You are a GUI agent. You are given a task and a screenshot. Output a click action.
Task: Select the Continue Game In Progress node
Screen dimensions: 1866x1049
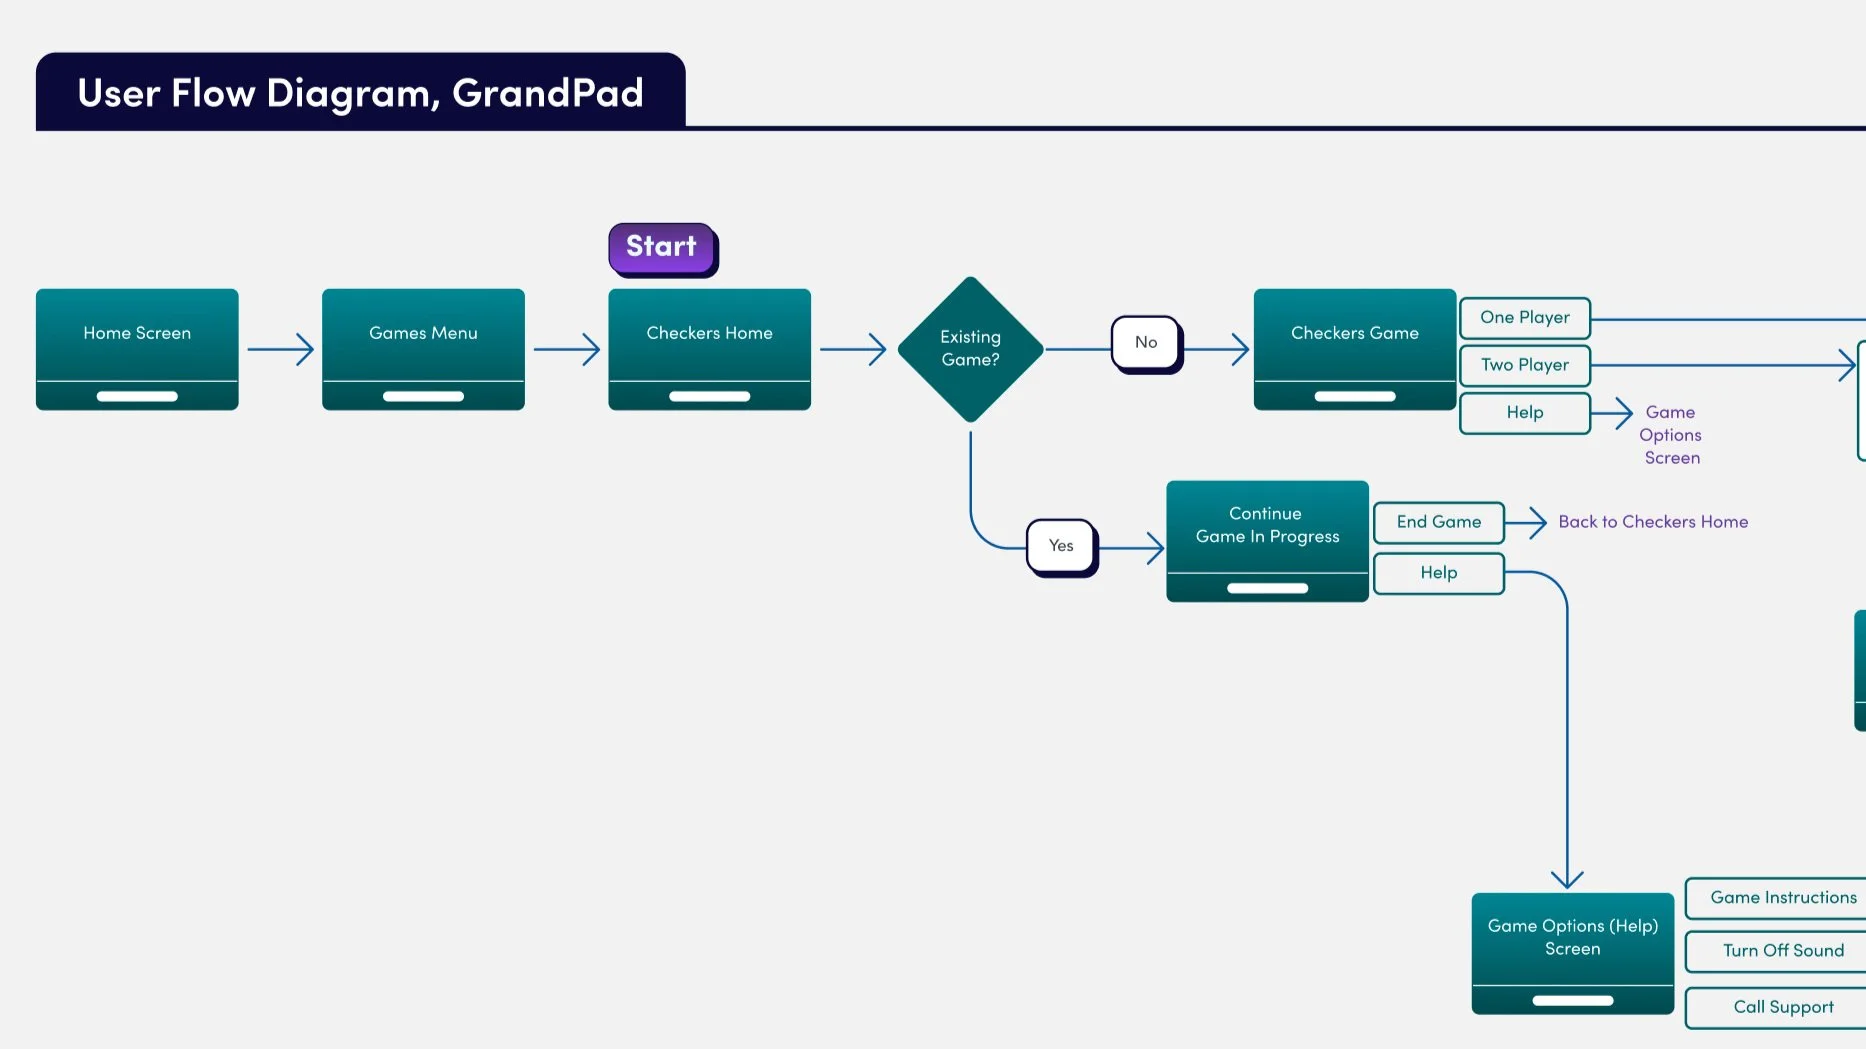pos(1267,541)
